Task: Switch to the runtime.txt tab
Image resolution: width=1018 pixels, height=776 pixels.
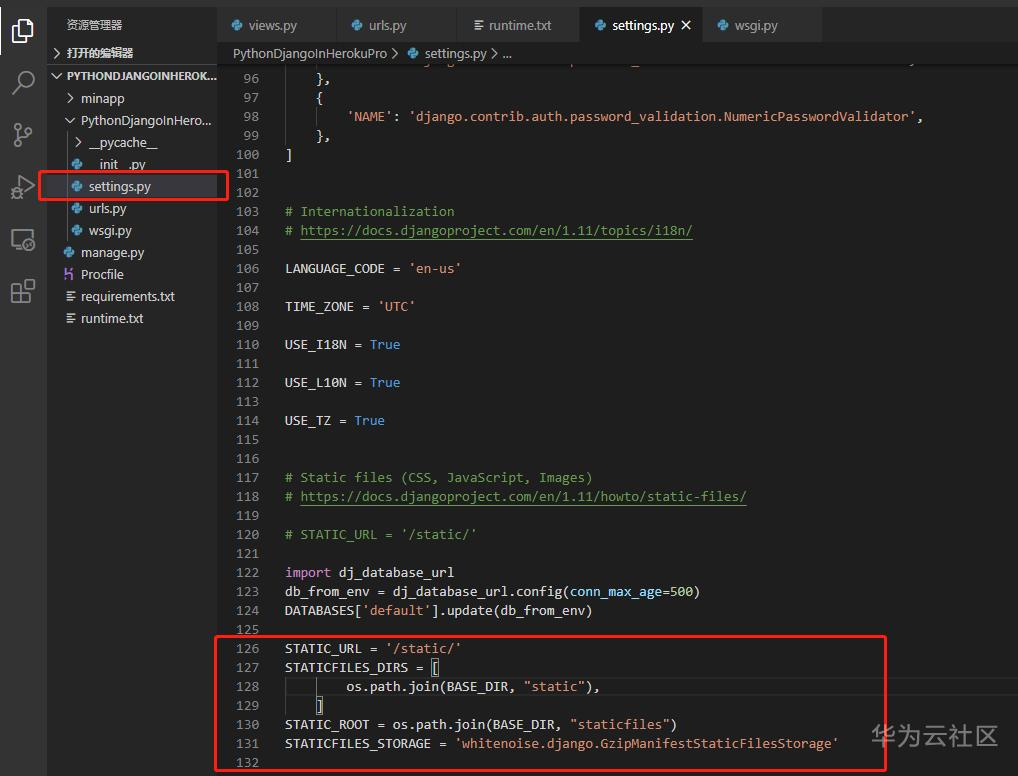Action: pyautogui.click(x=517, y=25)
